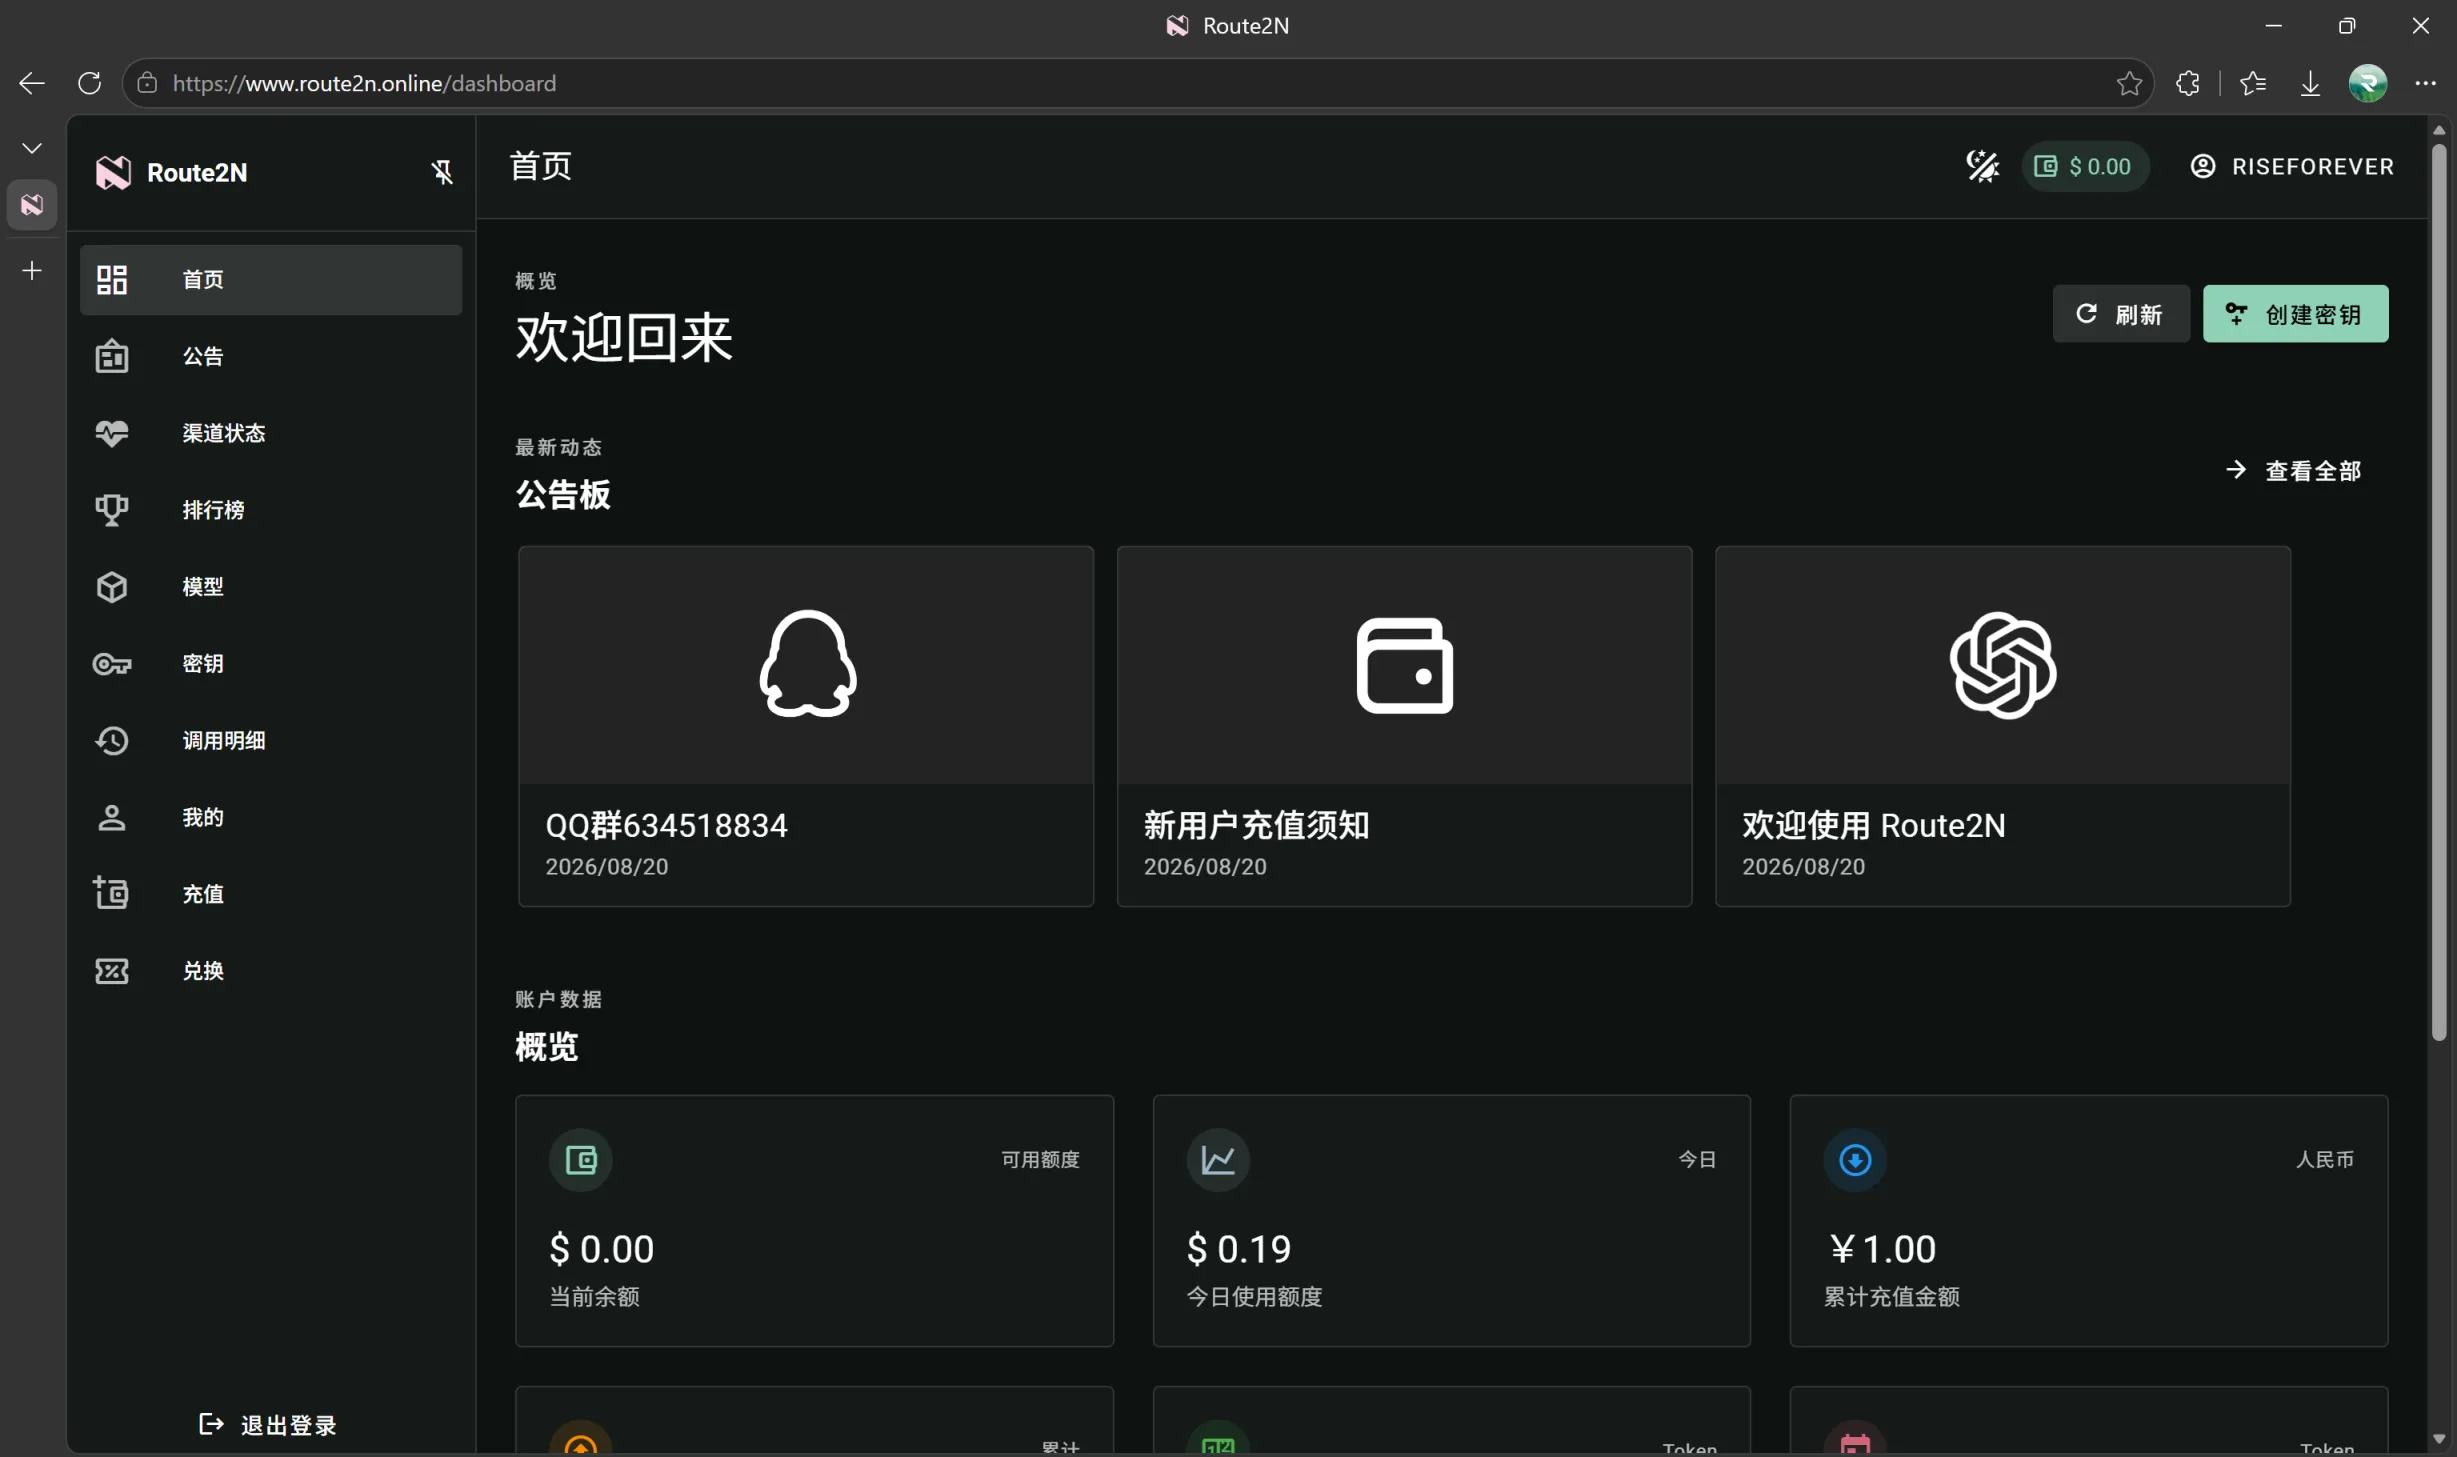Click the $ 0.19 今日使用额度 value
2457x1457 pixels.
1239,1249
